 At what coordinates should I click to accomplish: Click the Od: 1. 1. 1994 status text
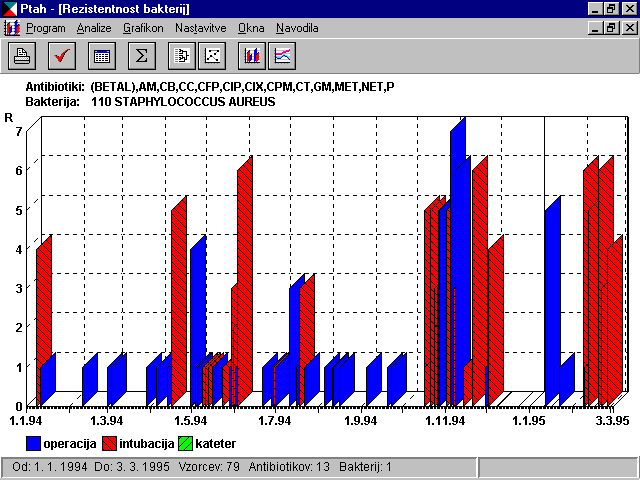(x=50, y=467)
